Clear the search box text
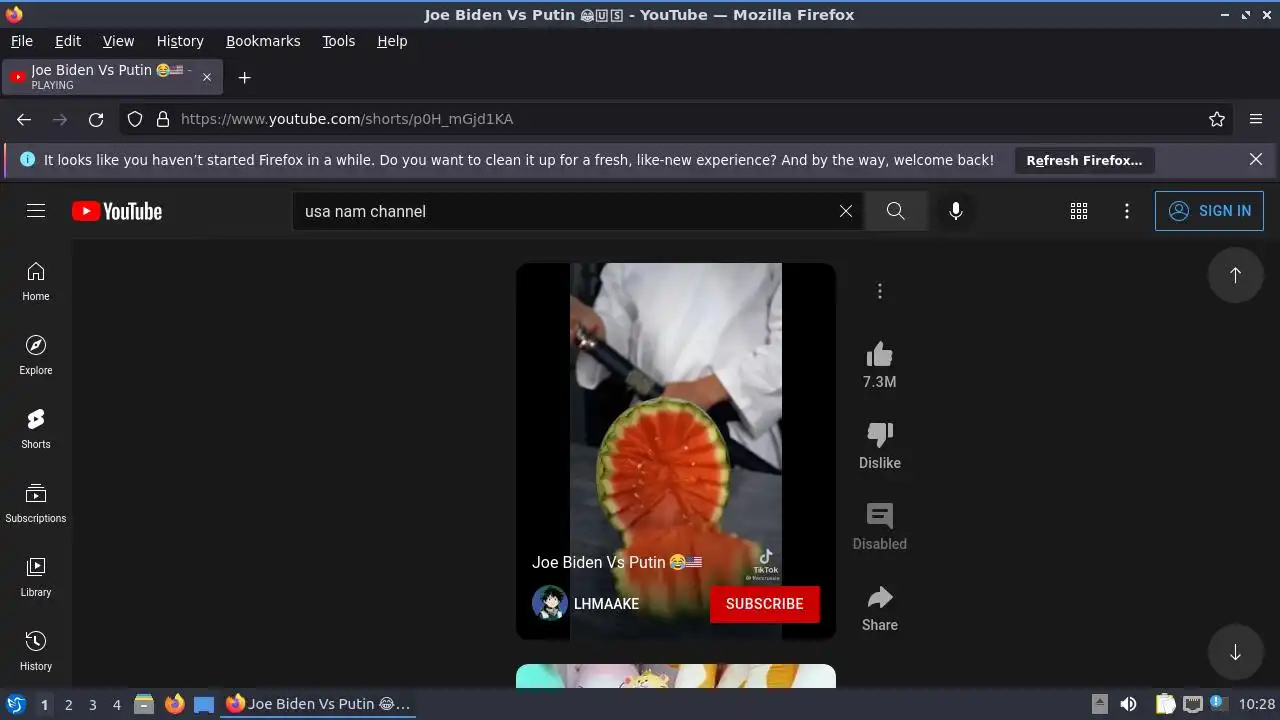The image size is (1280, 720). [x=846, y=211]
